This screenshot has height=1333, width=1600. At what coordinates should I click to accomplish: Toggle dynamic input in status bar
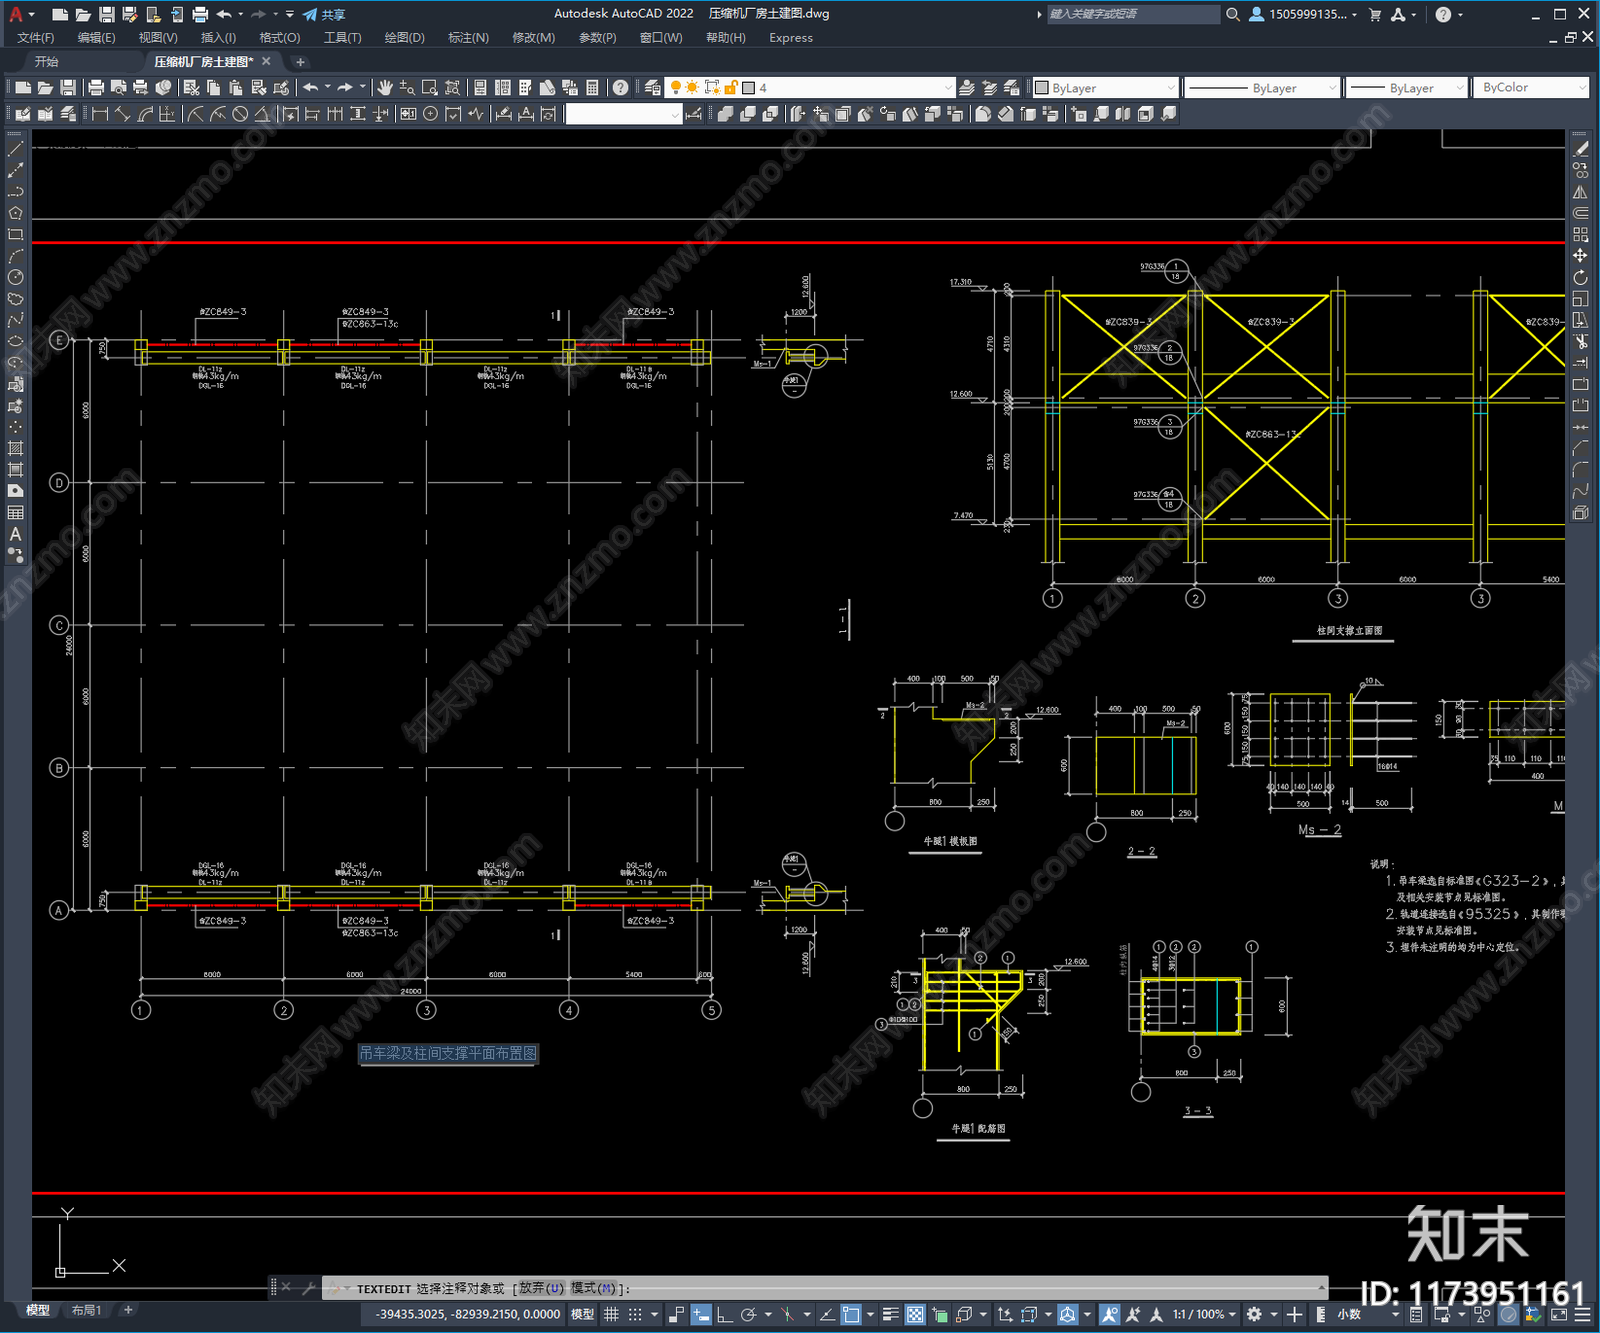coord(701,1314)
